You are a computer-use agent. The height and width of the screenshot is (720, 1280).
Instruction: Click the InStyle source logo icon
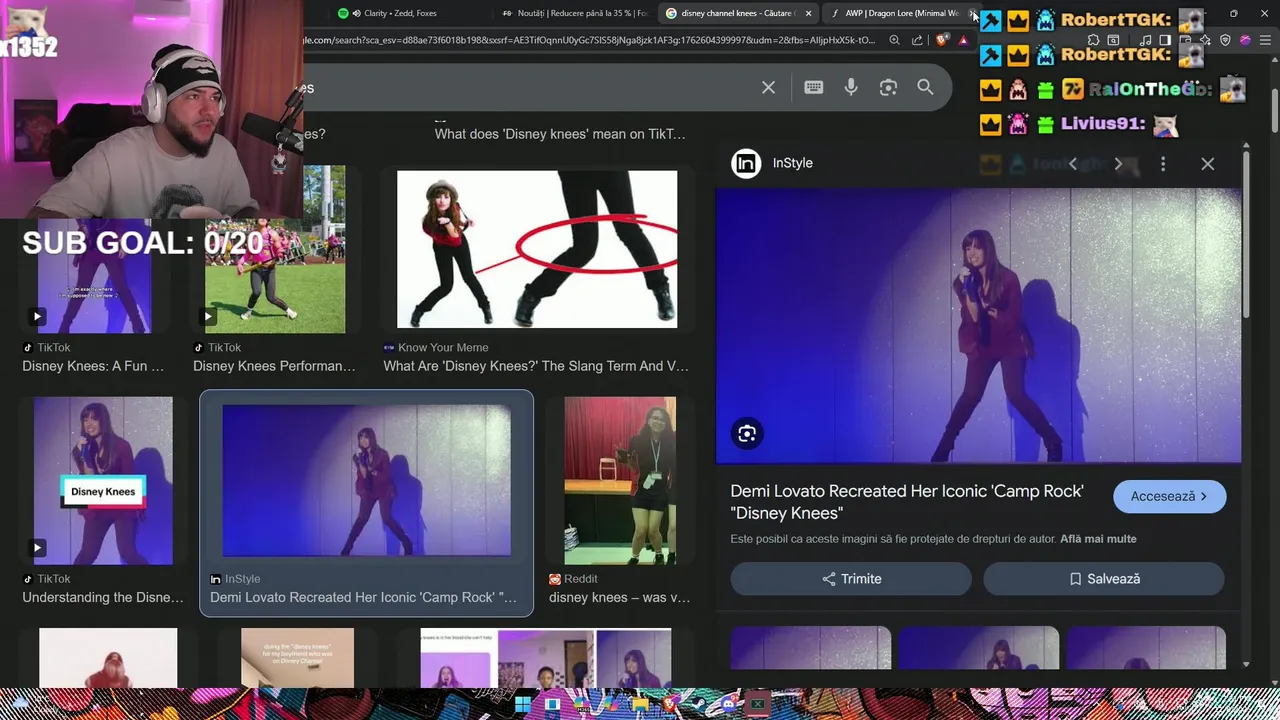click(746, 163)
